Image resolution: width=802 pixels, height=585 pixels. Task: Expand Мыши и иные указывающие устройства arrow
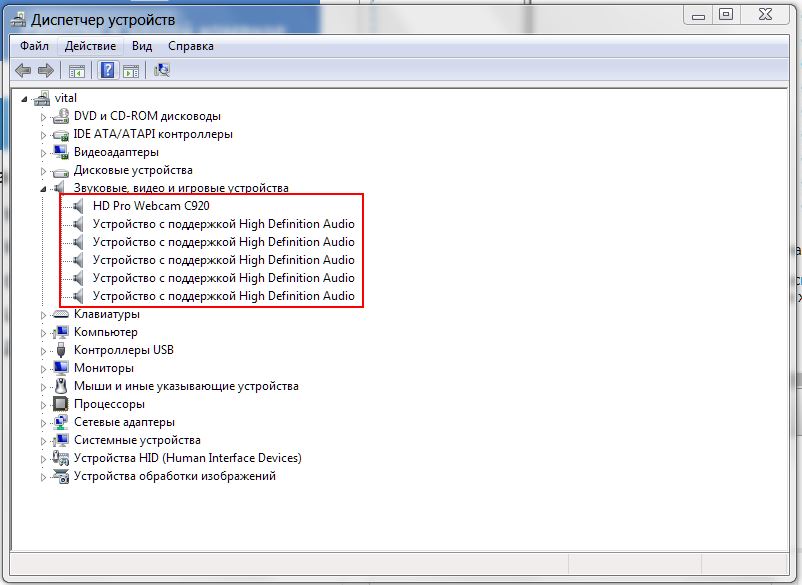[43, 387]
